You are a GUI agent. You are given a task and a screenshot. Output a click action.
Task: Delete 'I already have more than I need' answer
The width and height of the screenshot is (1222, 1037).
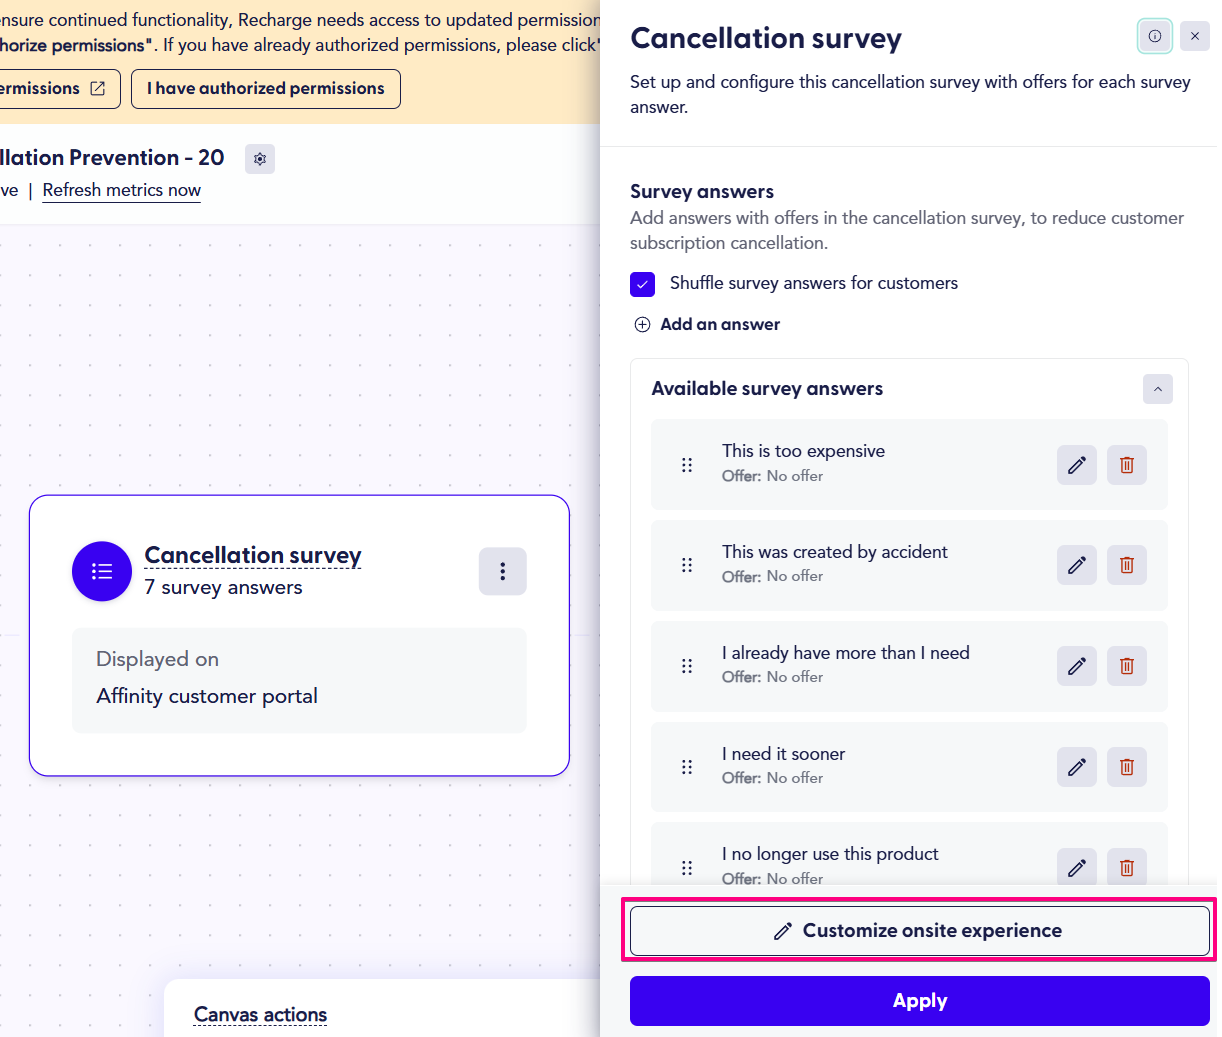[x=1127, y=666]
